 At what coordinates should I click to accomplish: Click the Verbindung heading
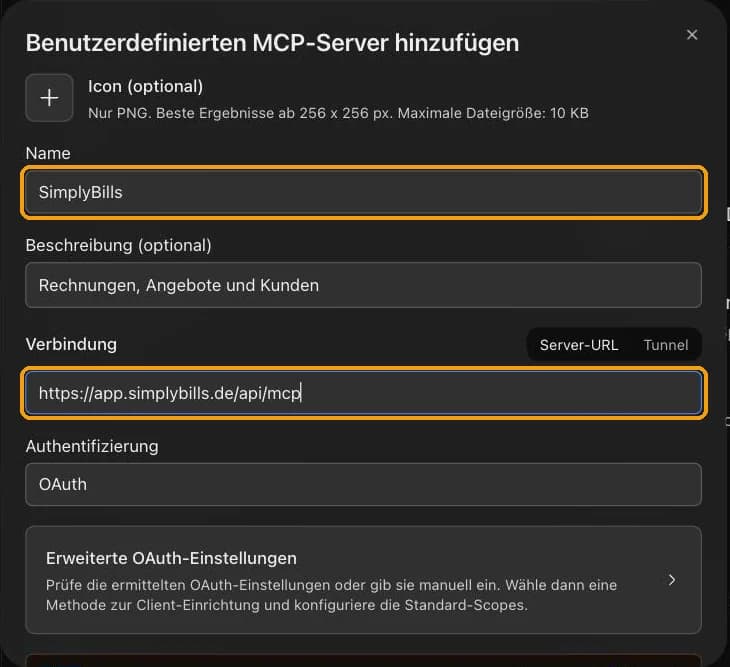(71, 344)
